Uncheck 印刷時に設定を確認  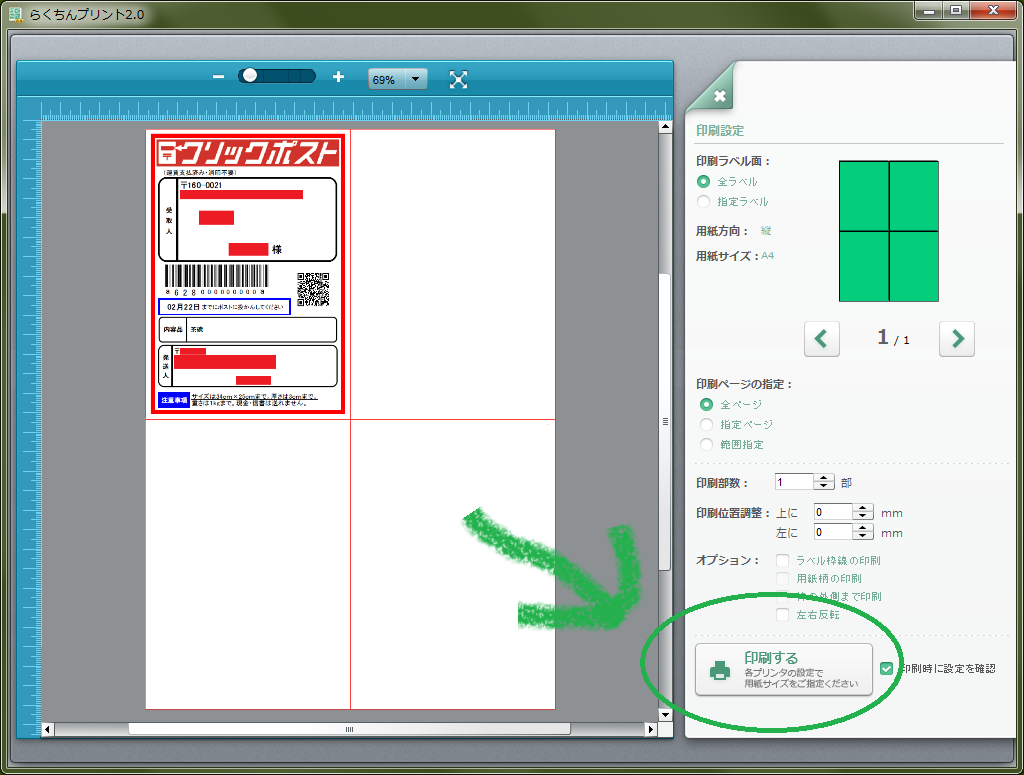[886, 669]
